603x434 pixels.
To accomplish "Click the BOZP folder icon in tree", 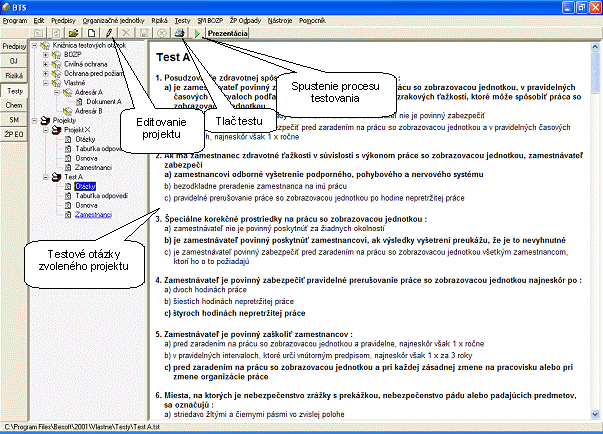I will 57,55.
